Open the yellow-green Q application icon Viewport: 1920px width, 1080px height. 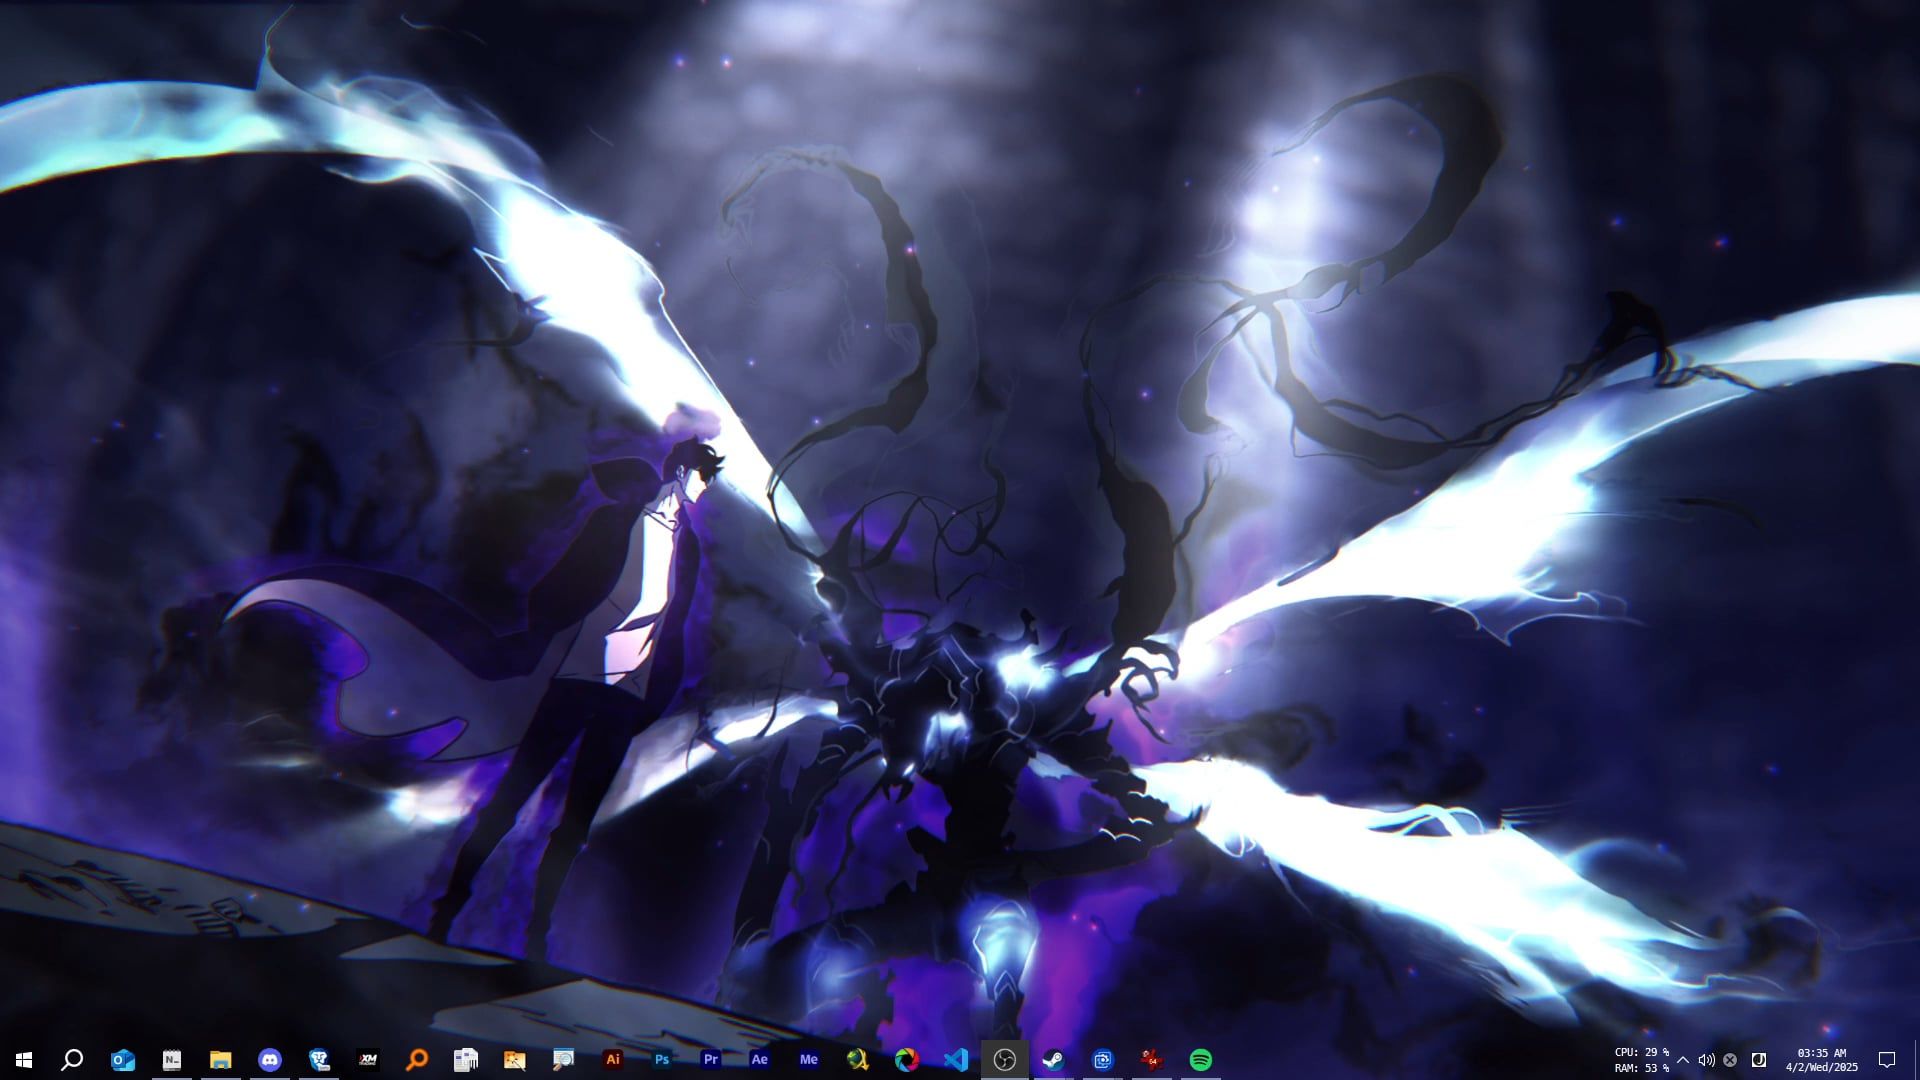[857, 1059]
